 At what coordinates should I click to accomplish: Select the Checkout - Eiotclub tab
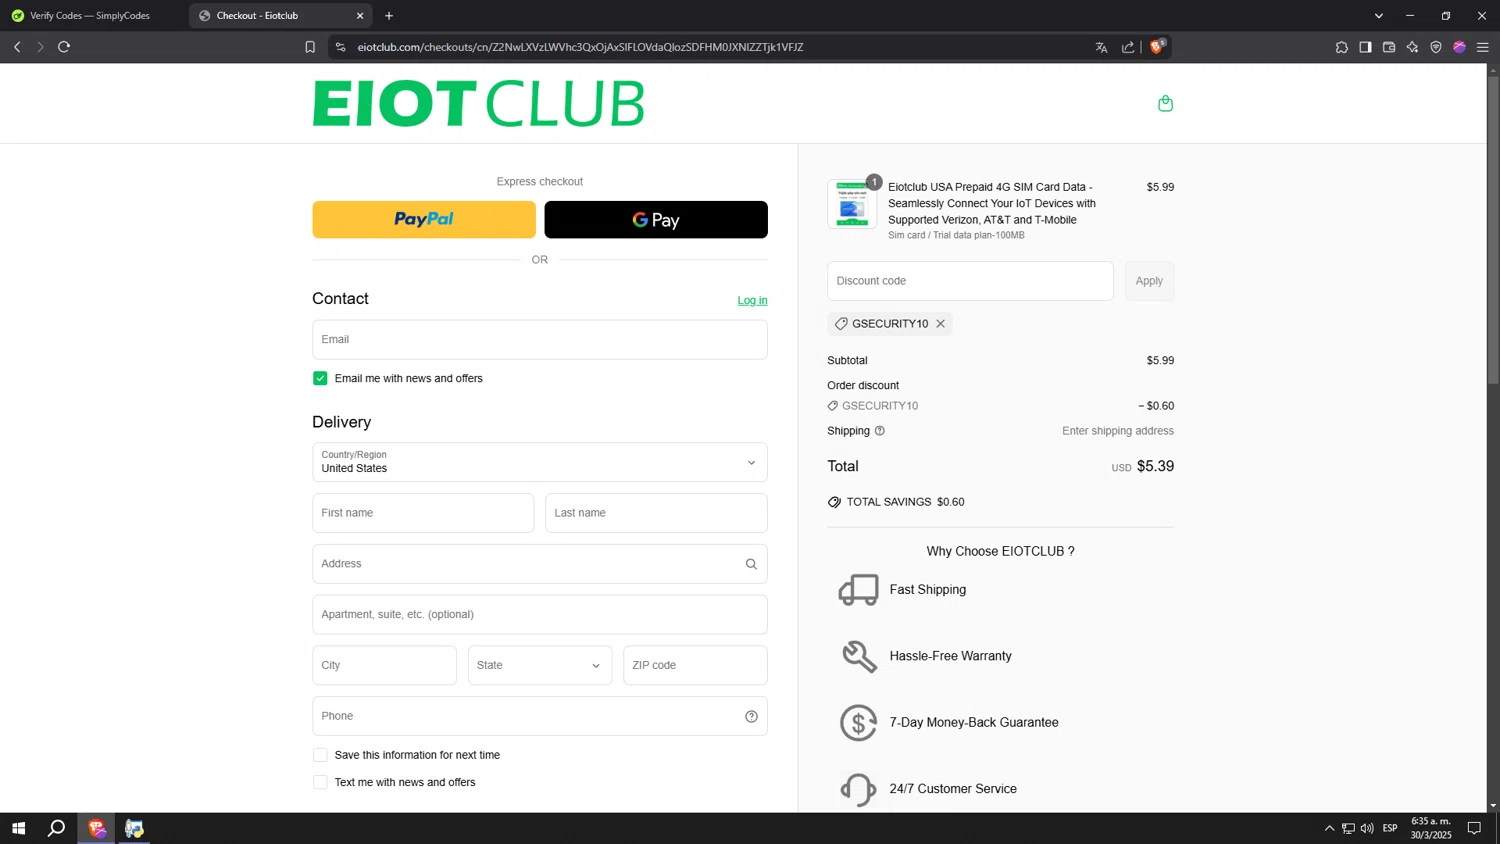tap(280, 16)
